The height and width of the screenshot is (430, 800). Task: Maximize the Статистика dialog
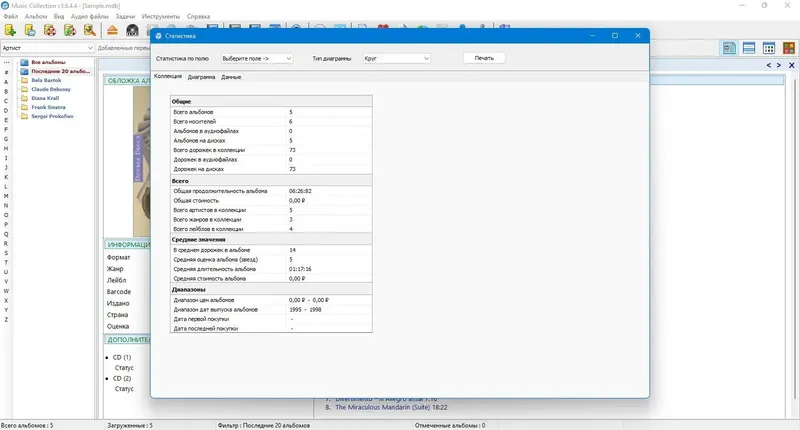615,36
